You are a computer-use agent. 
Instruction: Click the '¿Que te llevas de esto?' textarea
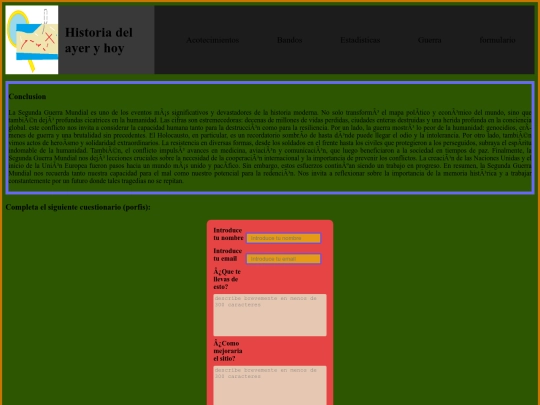[270, 315]
